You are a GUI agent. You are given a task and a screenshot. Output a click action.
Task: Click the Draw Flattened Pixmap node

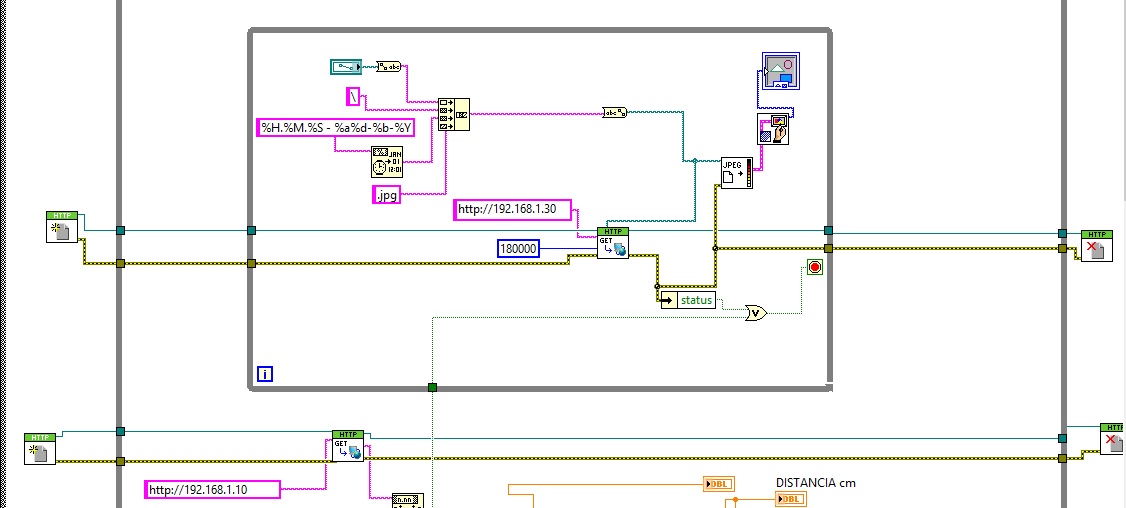[772, 130]
